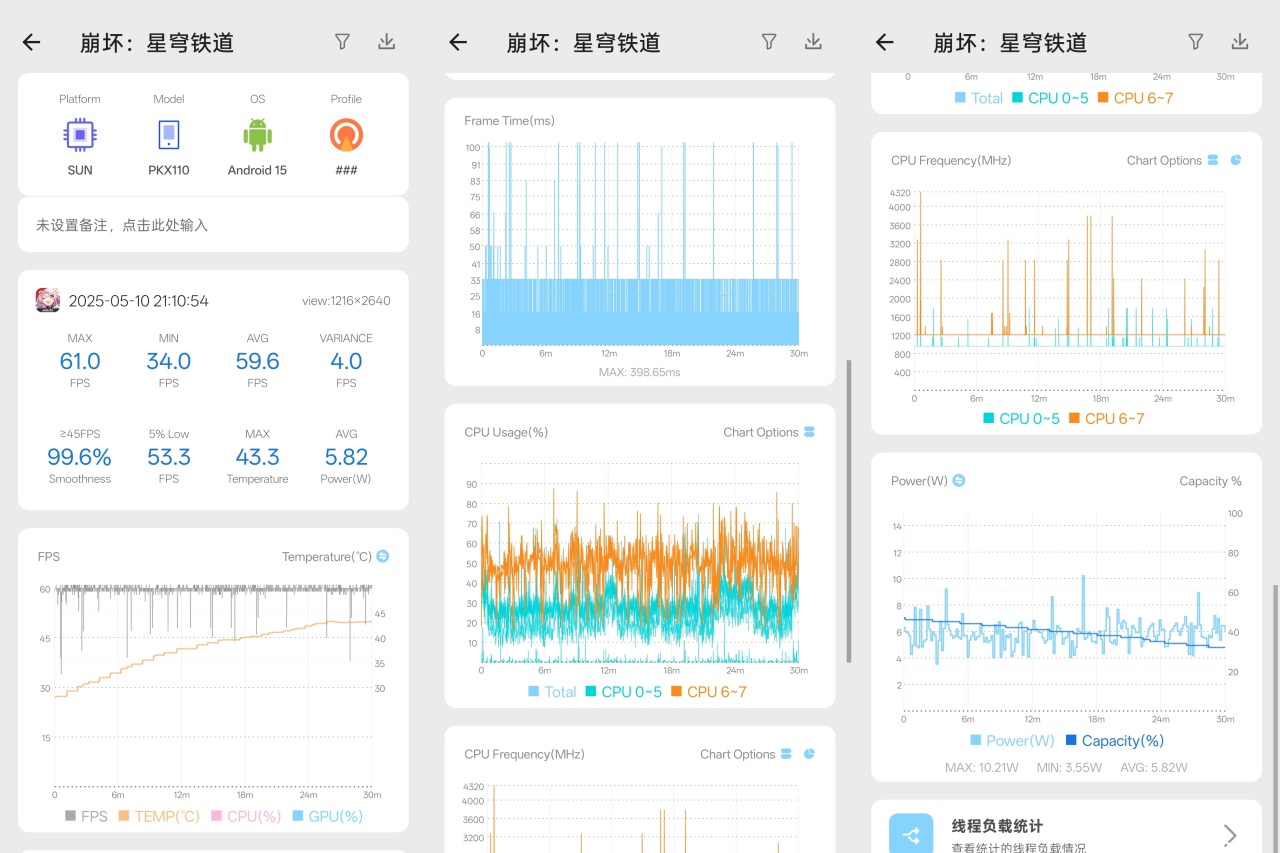This screenshot has height=853, width=1280.
Task: Tap the blue shuffle icon beside 线程负载统计
Action: pos(911,836)
